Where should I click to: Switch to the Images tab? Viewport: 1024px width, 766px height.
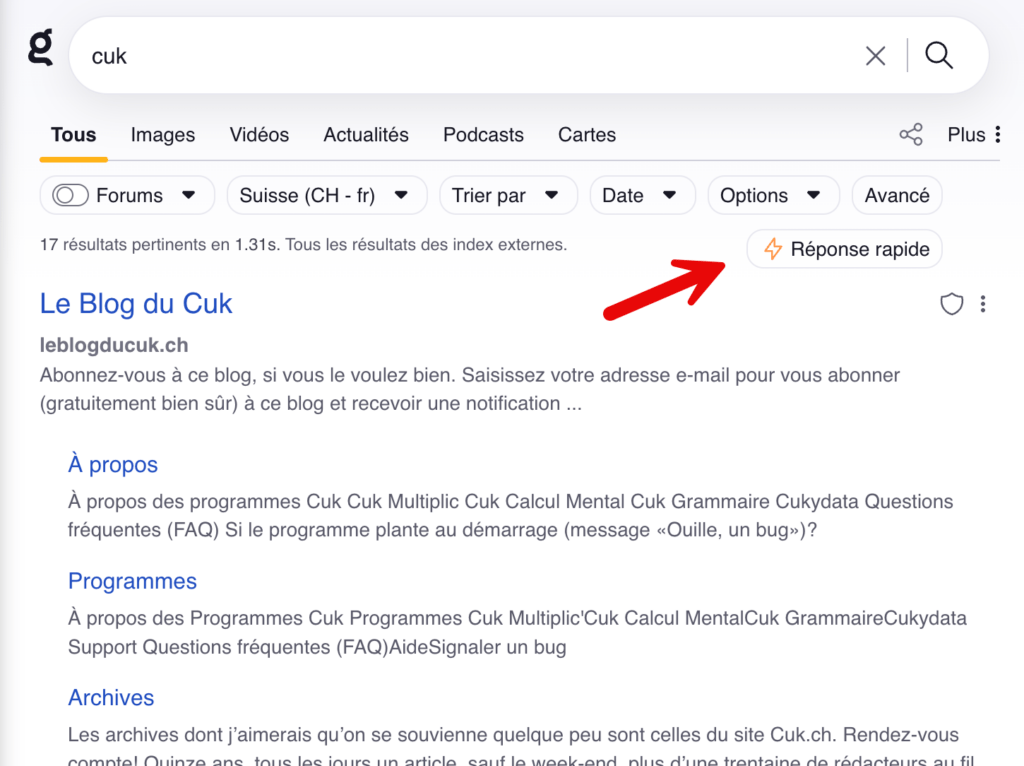tap(163, 135)
